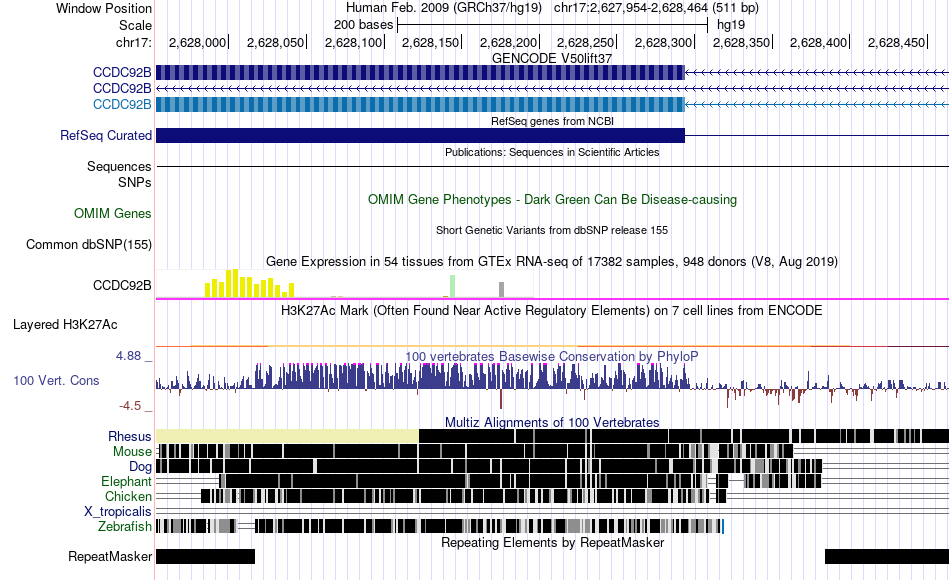Click the CCDC92B GTEx expression label

(122, 285)
